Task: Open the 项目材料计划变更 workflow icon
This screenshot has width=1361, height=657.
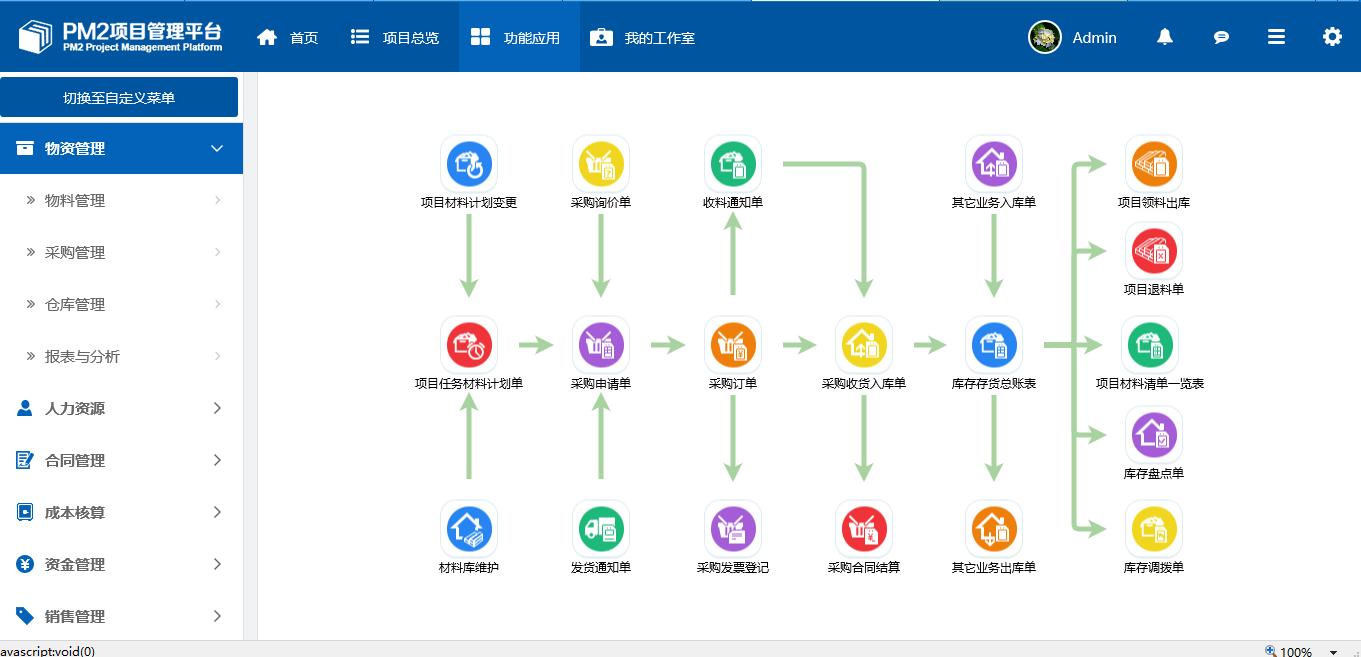Action: point(468,164)
